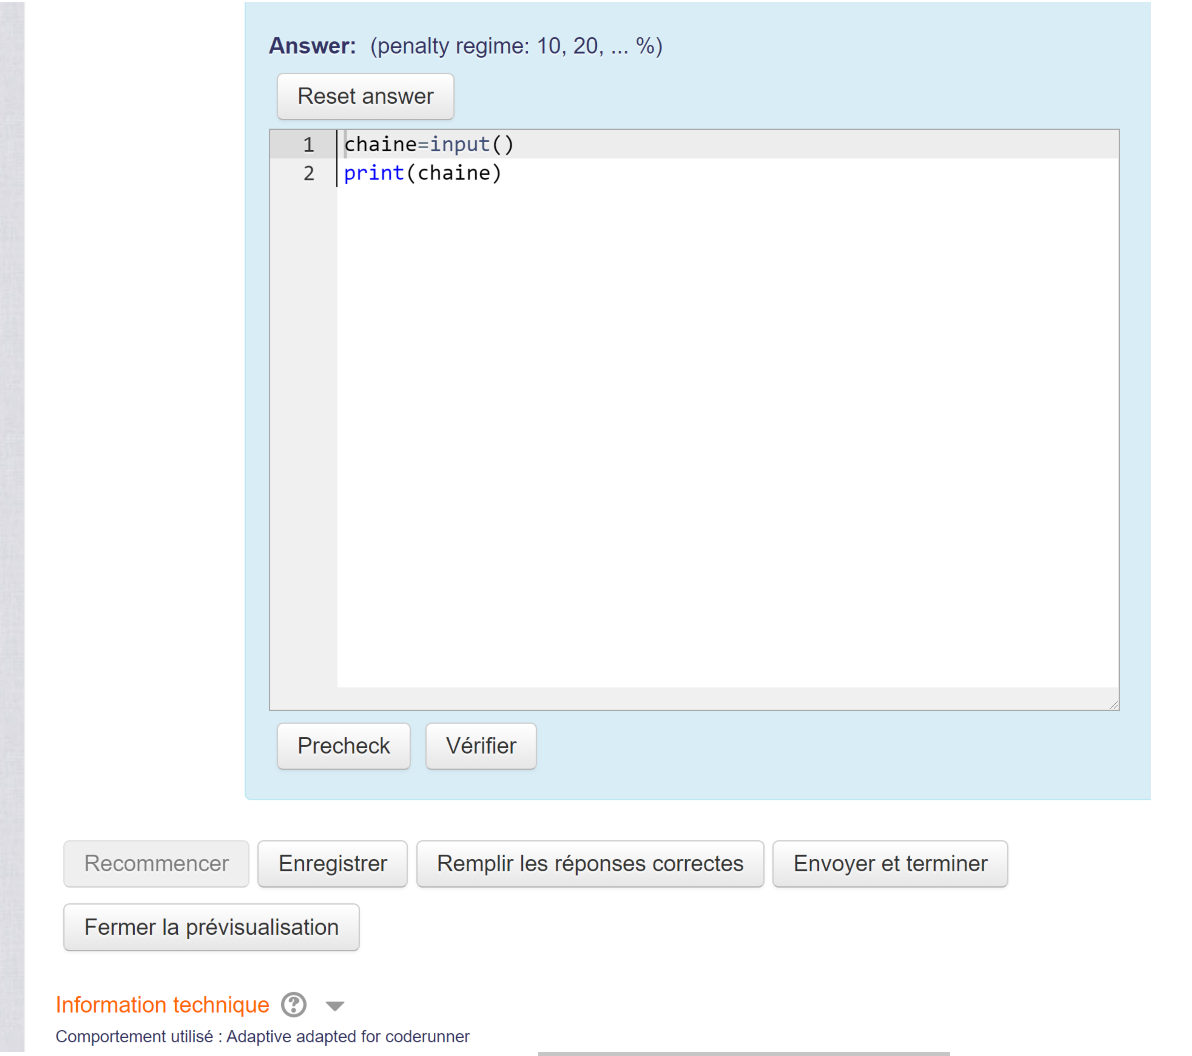Click Enregistrer to save the attempt

(332, 863)
